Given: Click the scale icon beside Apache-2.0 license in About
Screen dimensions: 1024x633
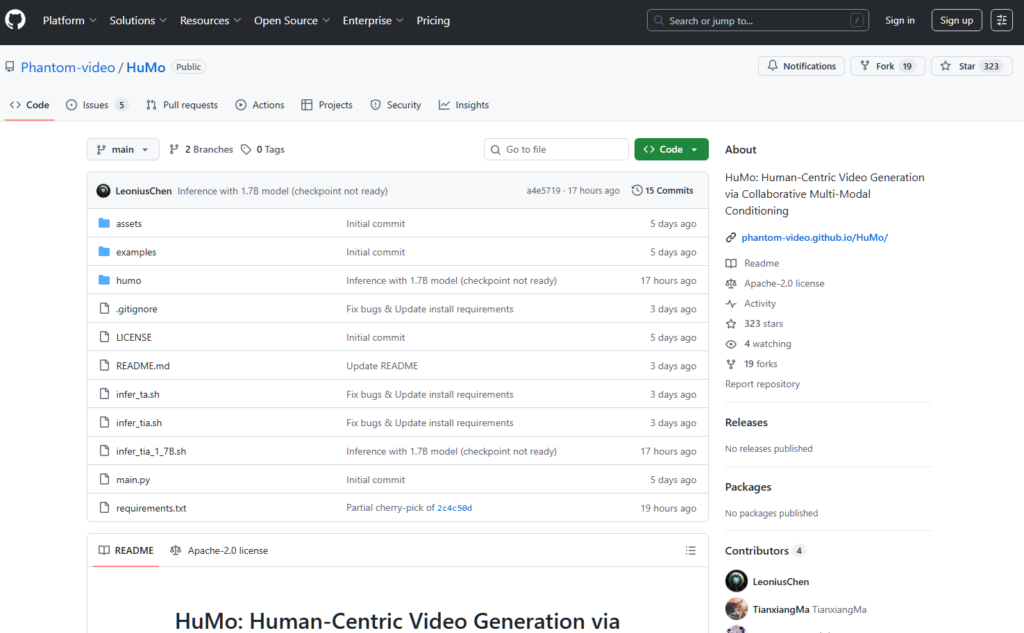Looking at the screenshot, I should click(x=731, y=284).
